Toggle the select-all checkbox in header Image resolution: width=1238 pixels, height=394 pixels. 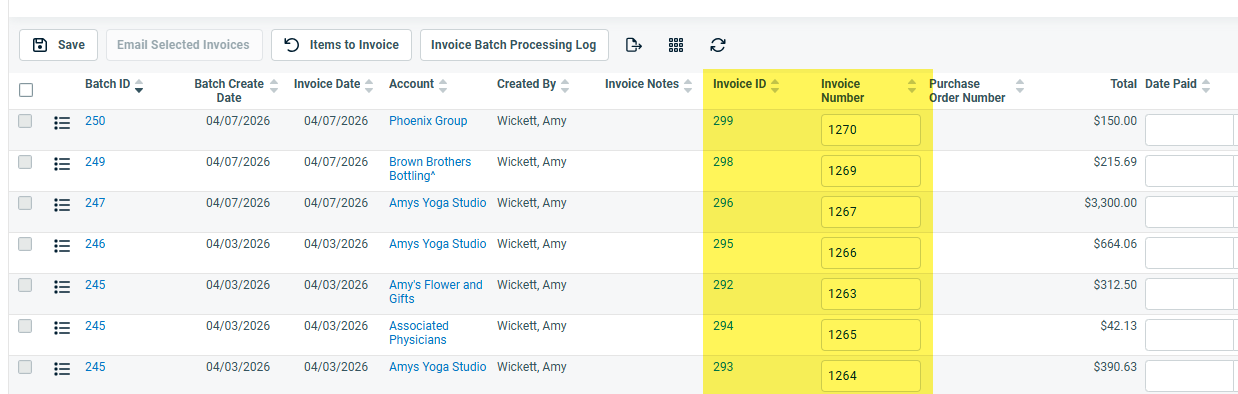[26, 90]
